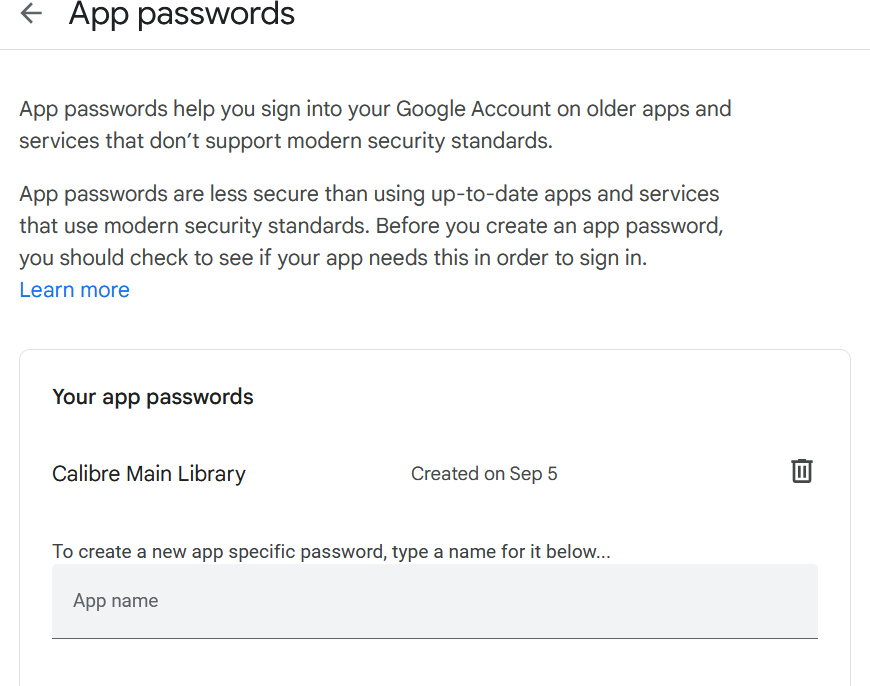
Task: Open the Learn more link
Action: pos(75,290)
